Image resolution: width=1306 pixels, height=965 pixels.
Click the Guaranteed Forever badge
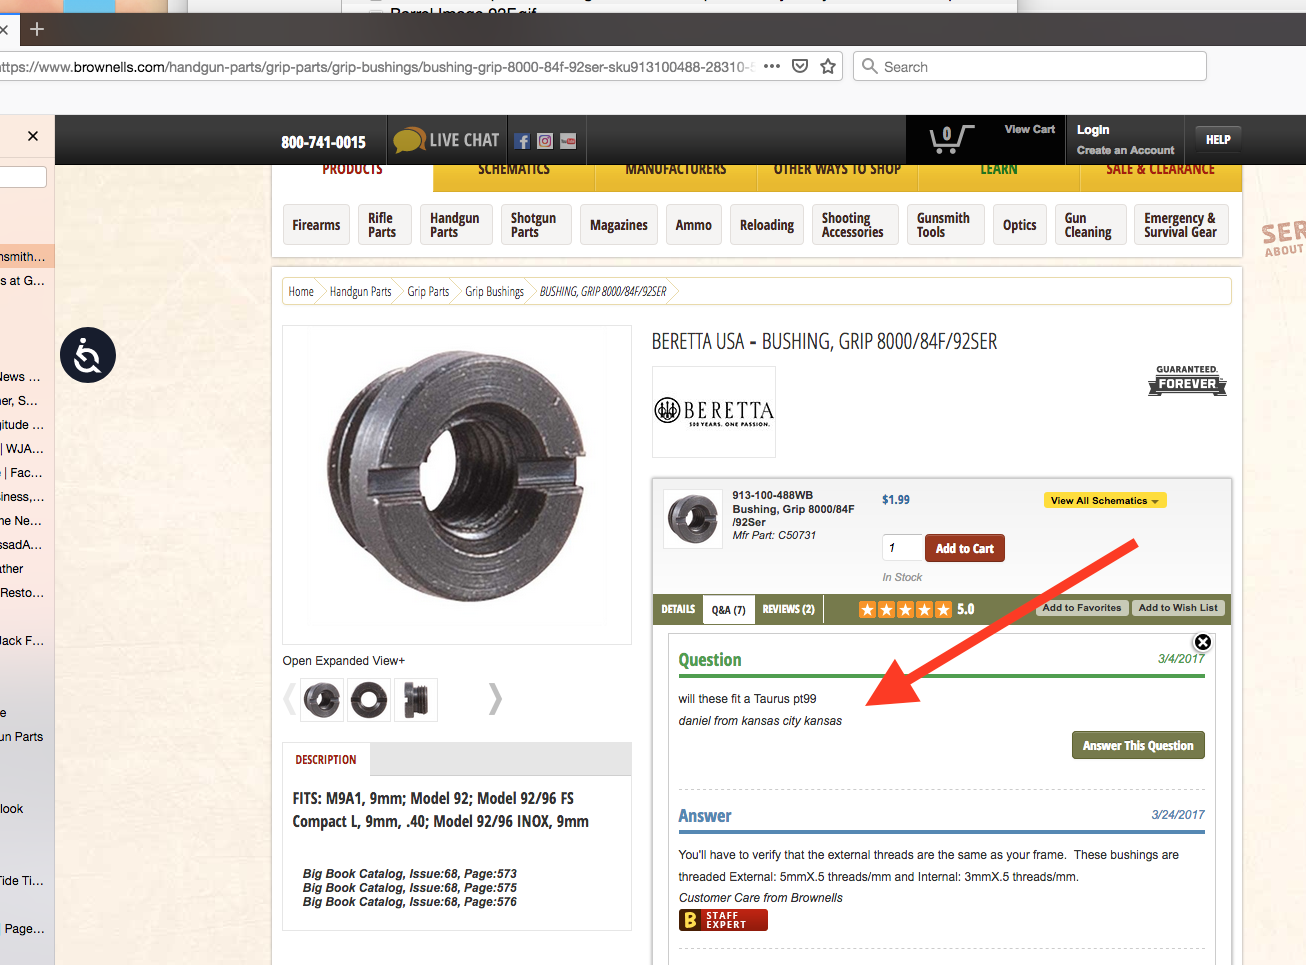[x=1187, y=380]
